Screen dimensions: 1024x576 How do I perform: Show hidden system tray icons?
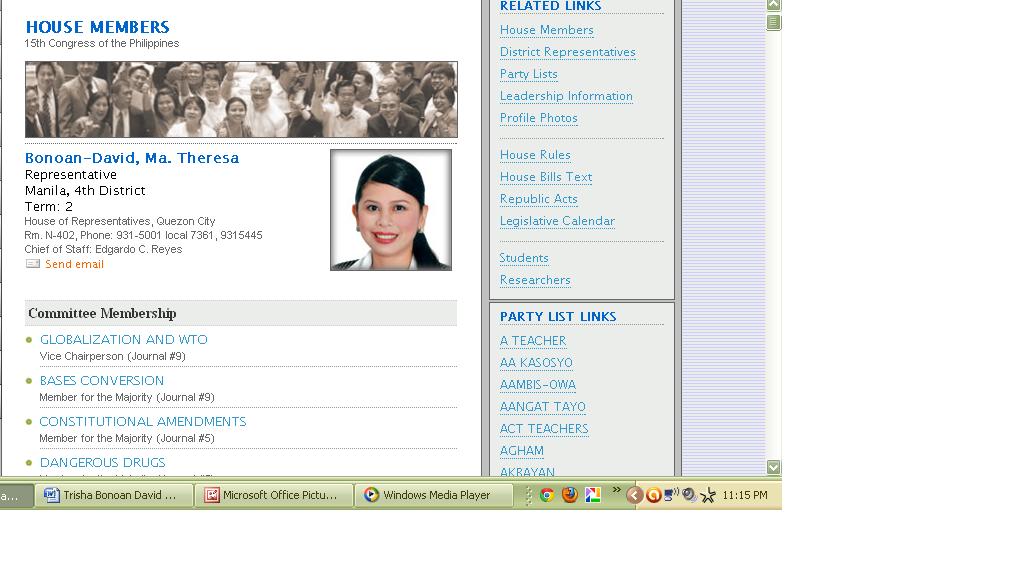point(634,495)
